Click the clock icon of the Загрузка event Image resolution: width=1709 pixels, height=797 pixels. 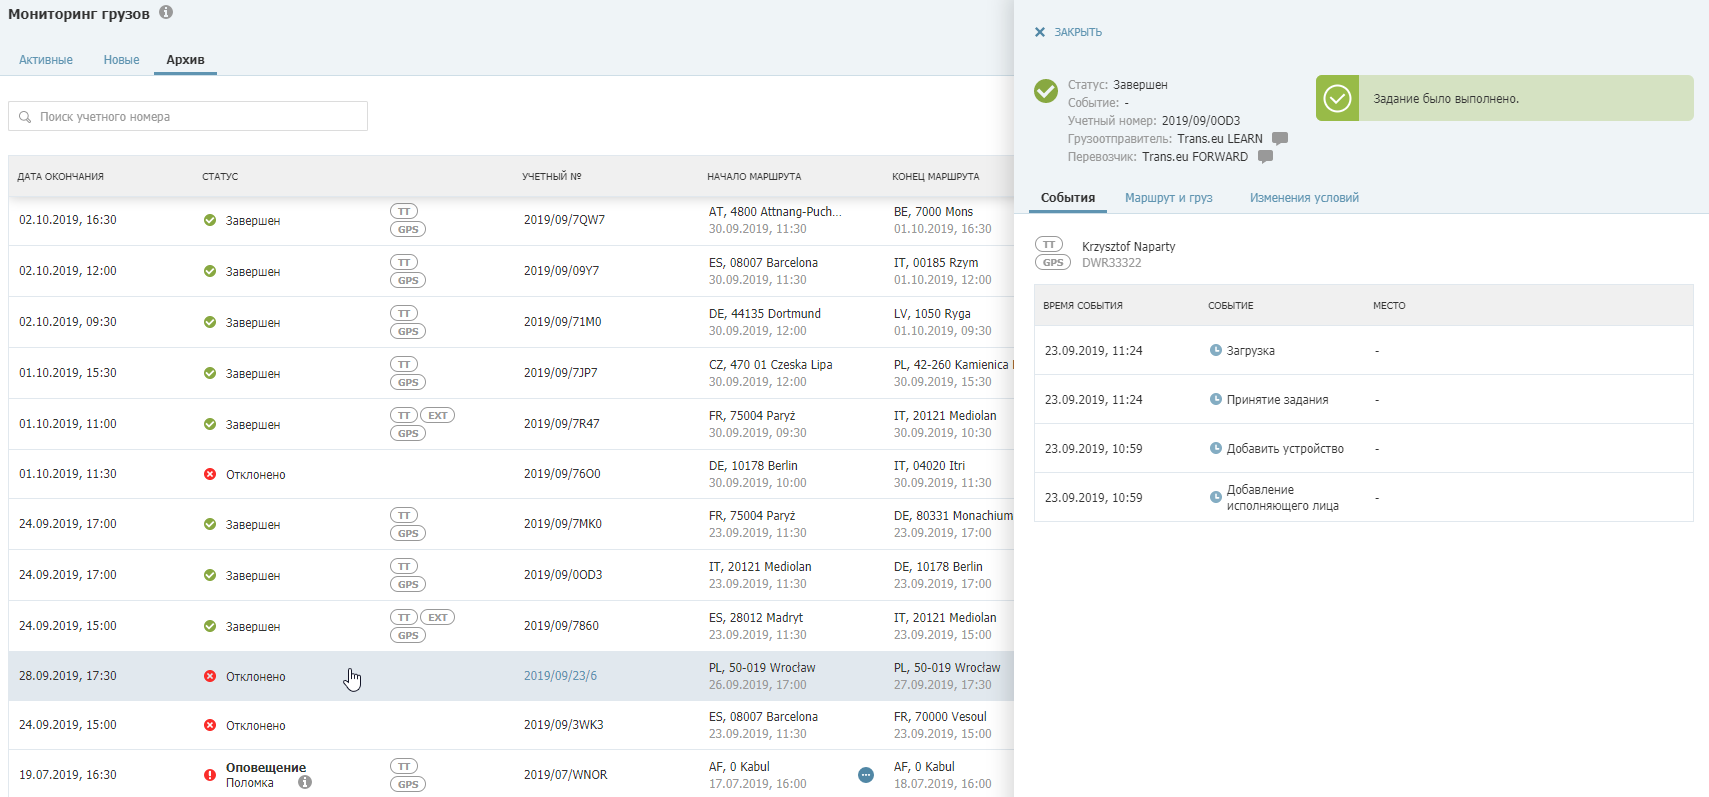coord(1216,350)
